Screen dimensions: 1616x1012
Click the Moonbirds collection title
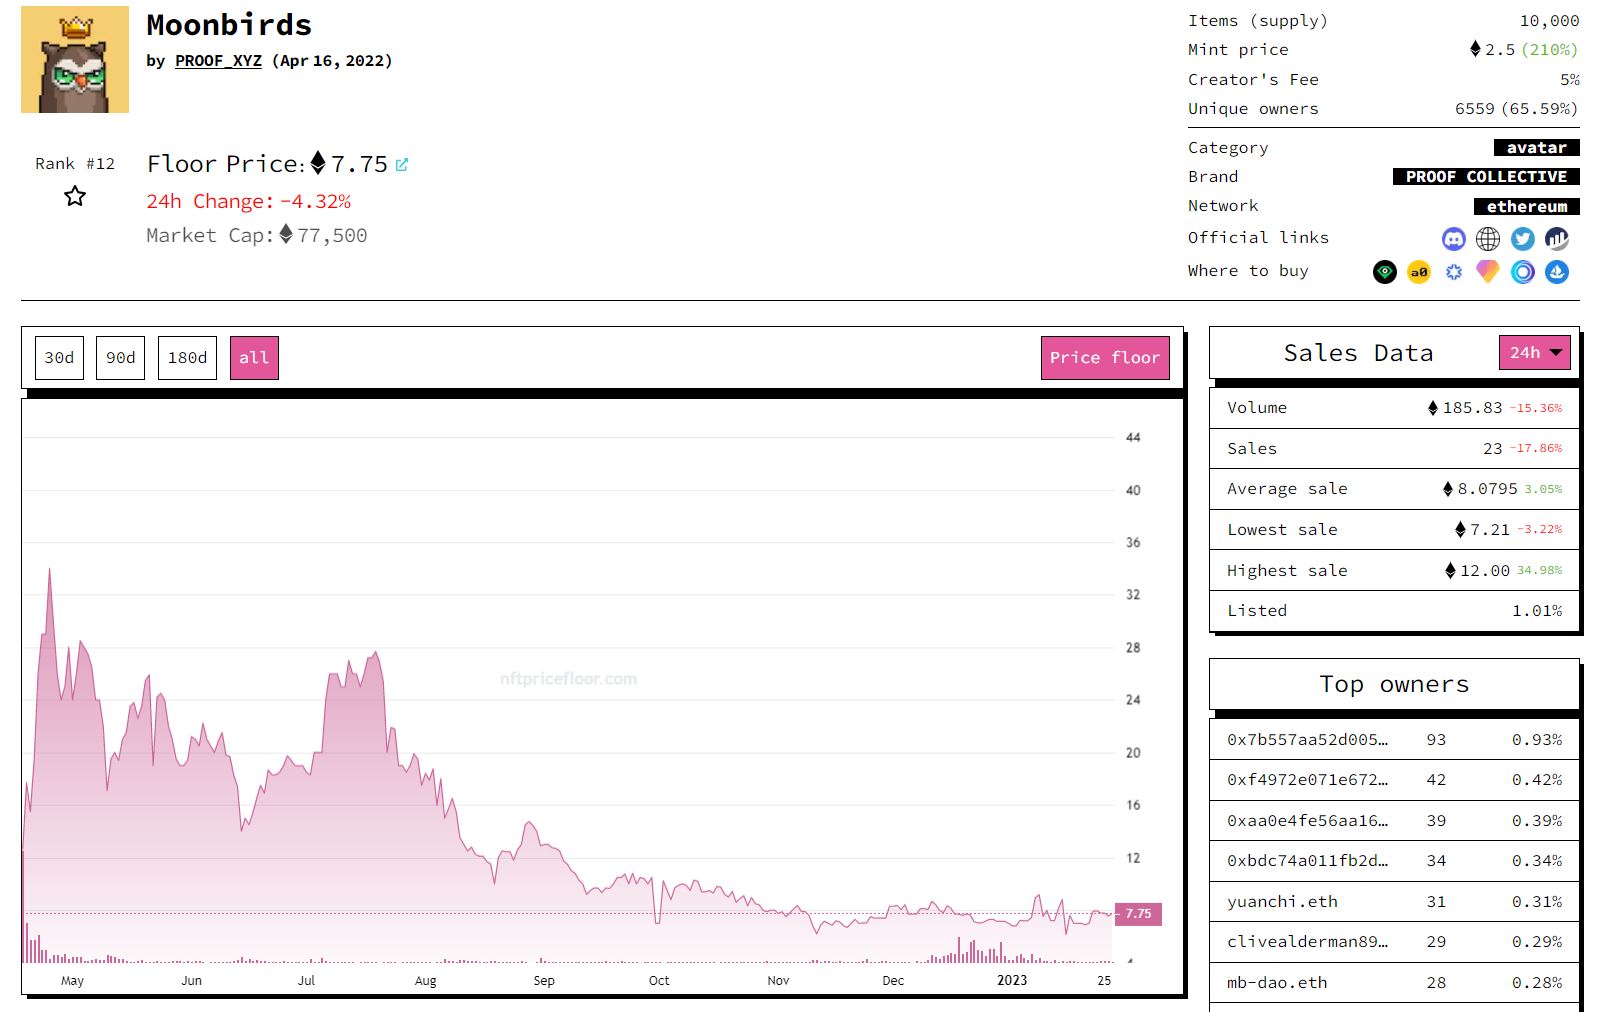(x=229, y=25)
